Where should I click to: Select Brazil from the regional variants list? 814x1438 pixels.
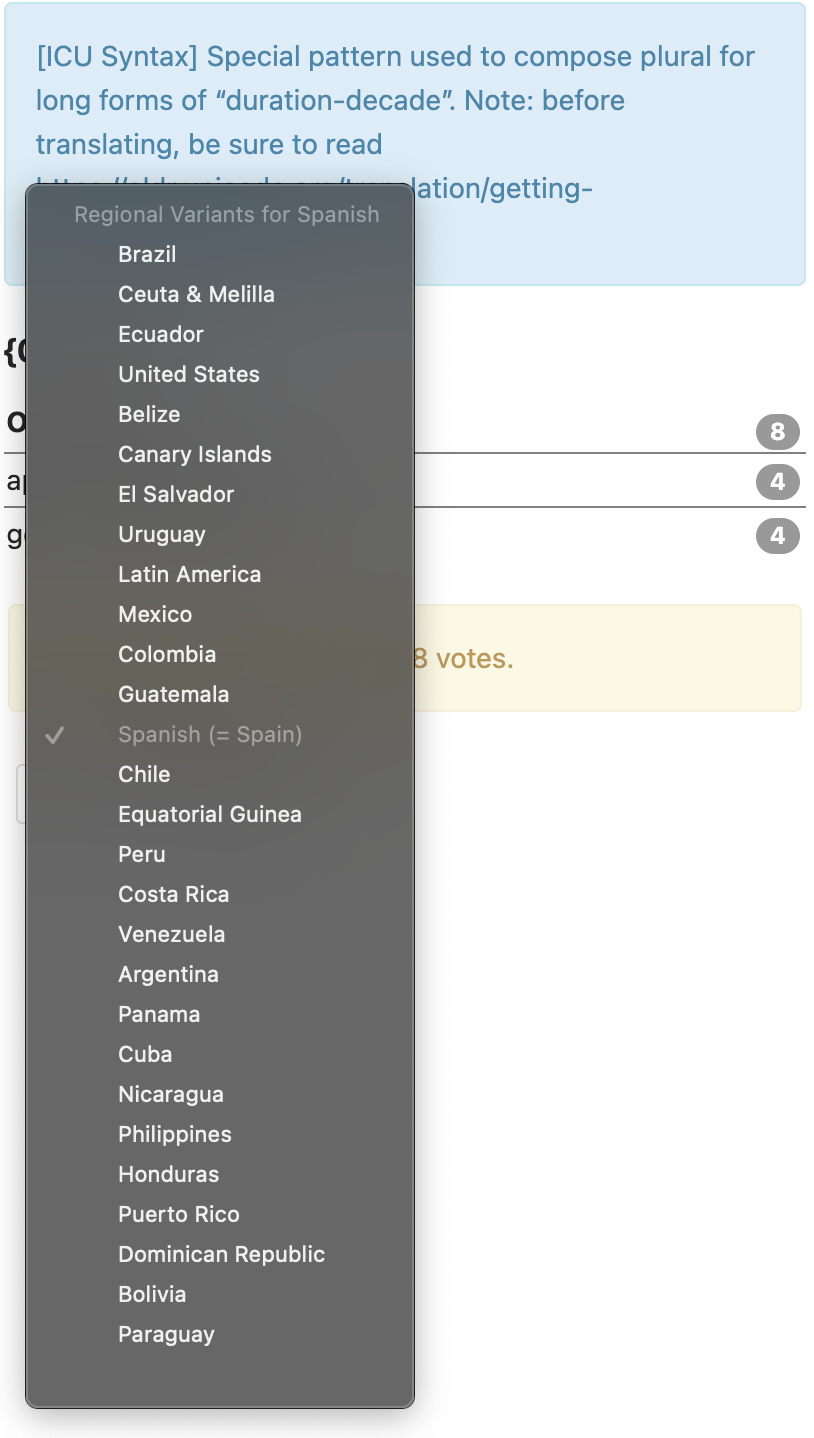pos(147,254)
